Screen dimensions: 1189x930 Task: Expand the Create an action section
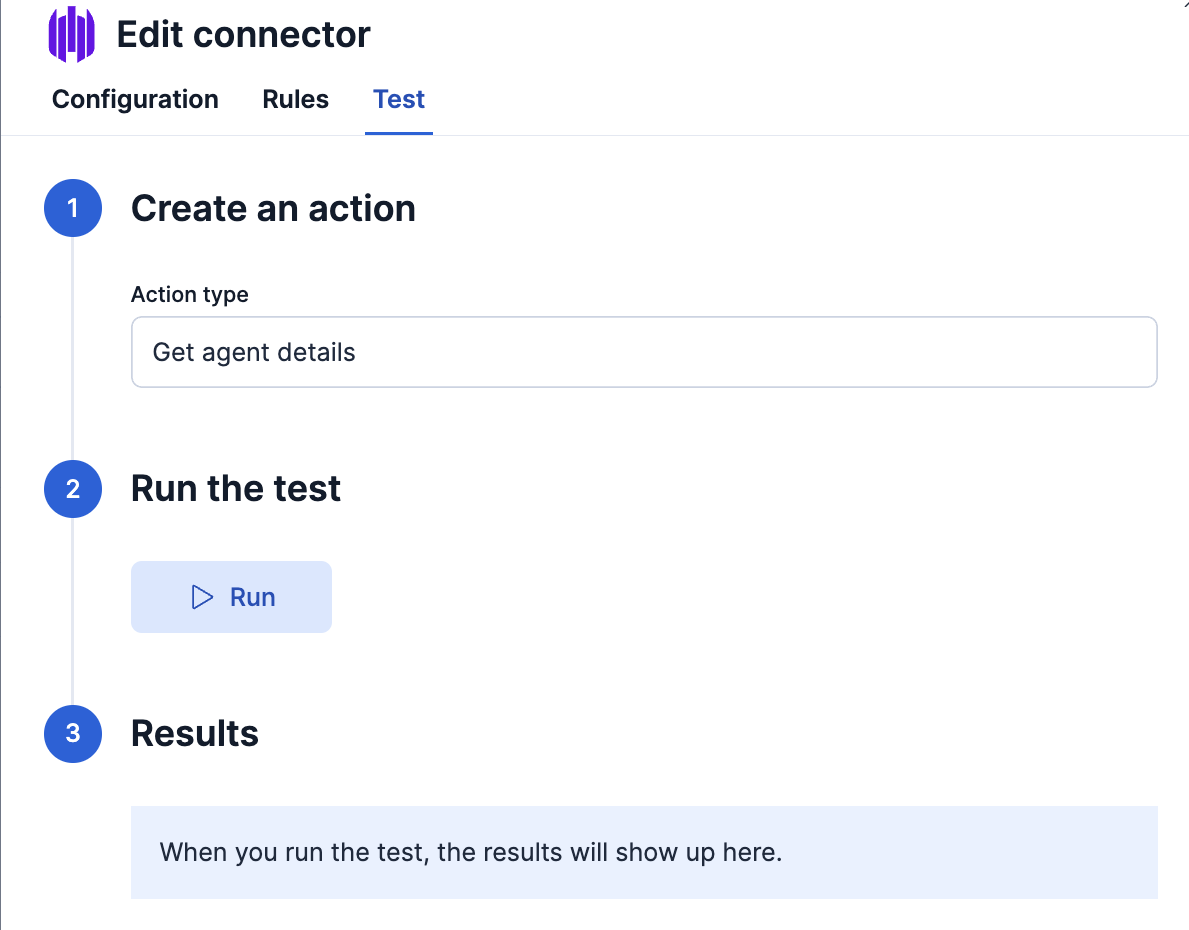[x=273, y=208]
